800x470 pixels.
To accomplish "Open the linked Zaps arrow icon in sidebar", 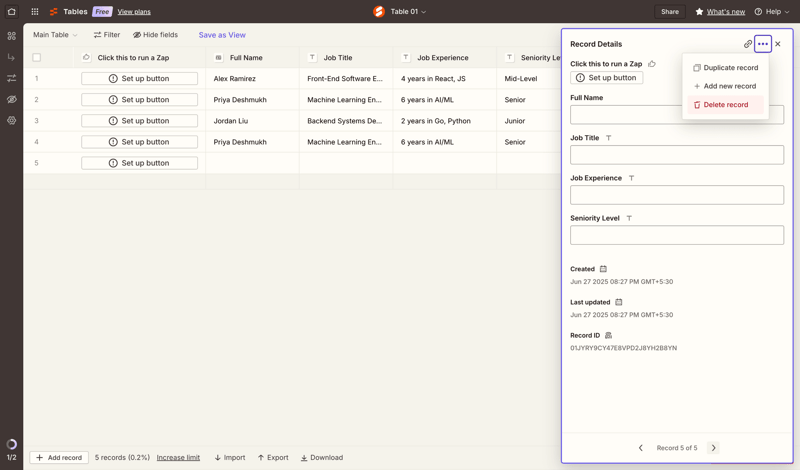I will [x=11, y=57].
